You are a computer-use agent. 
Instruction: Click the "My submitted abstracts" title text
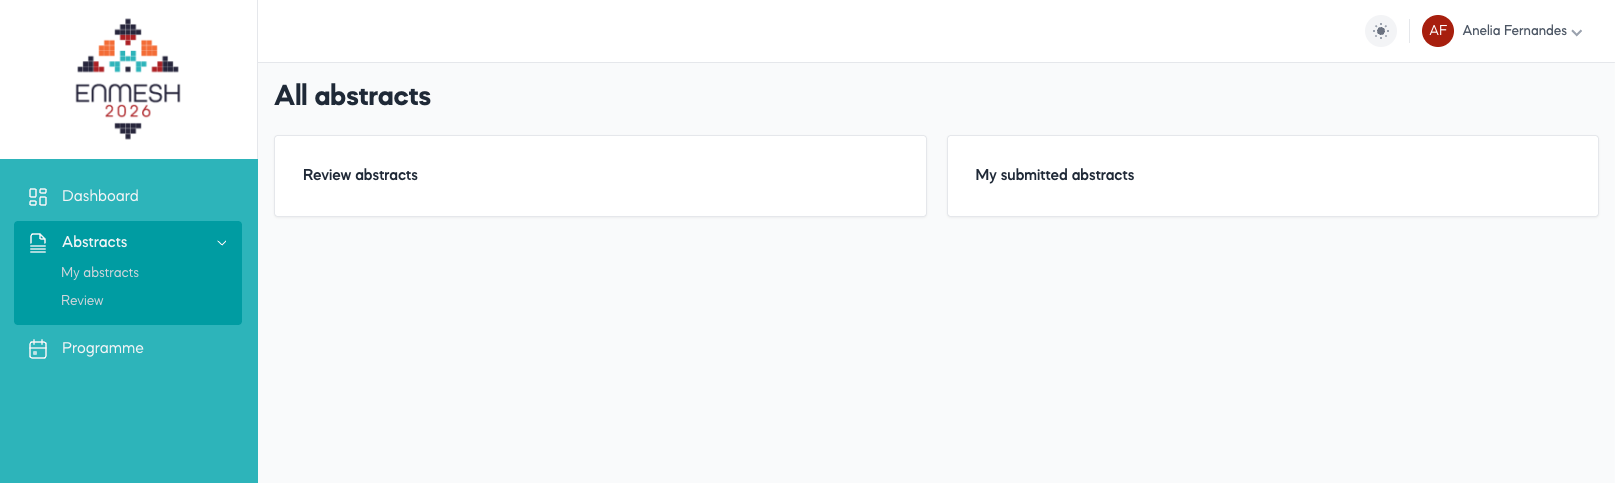(x=1054, y=175)
